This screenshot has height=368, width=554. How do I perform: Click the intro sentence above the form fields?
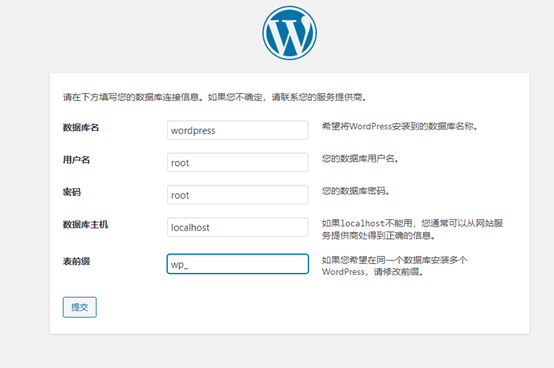(214, 97)
